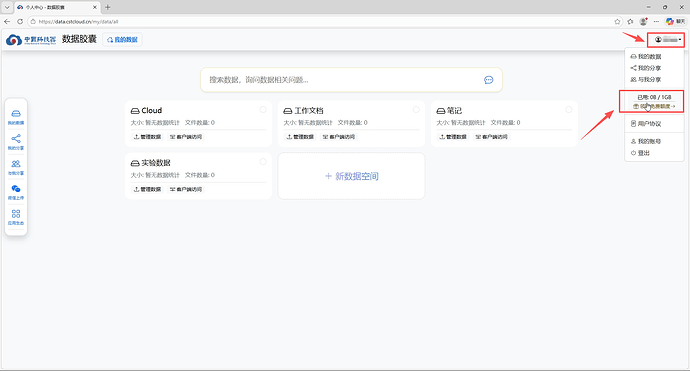
Task: Open the browser profile avatar icon
Action: pos(643,21)
